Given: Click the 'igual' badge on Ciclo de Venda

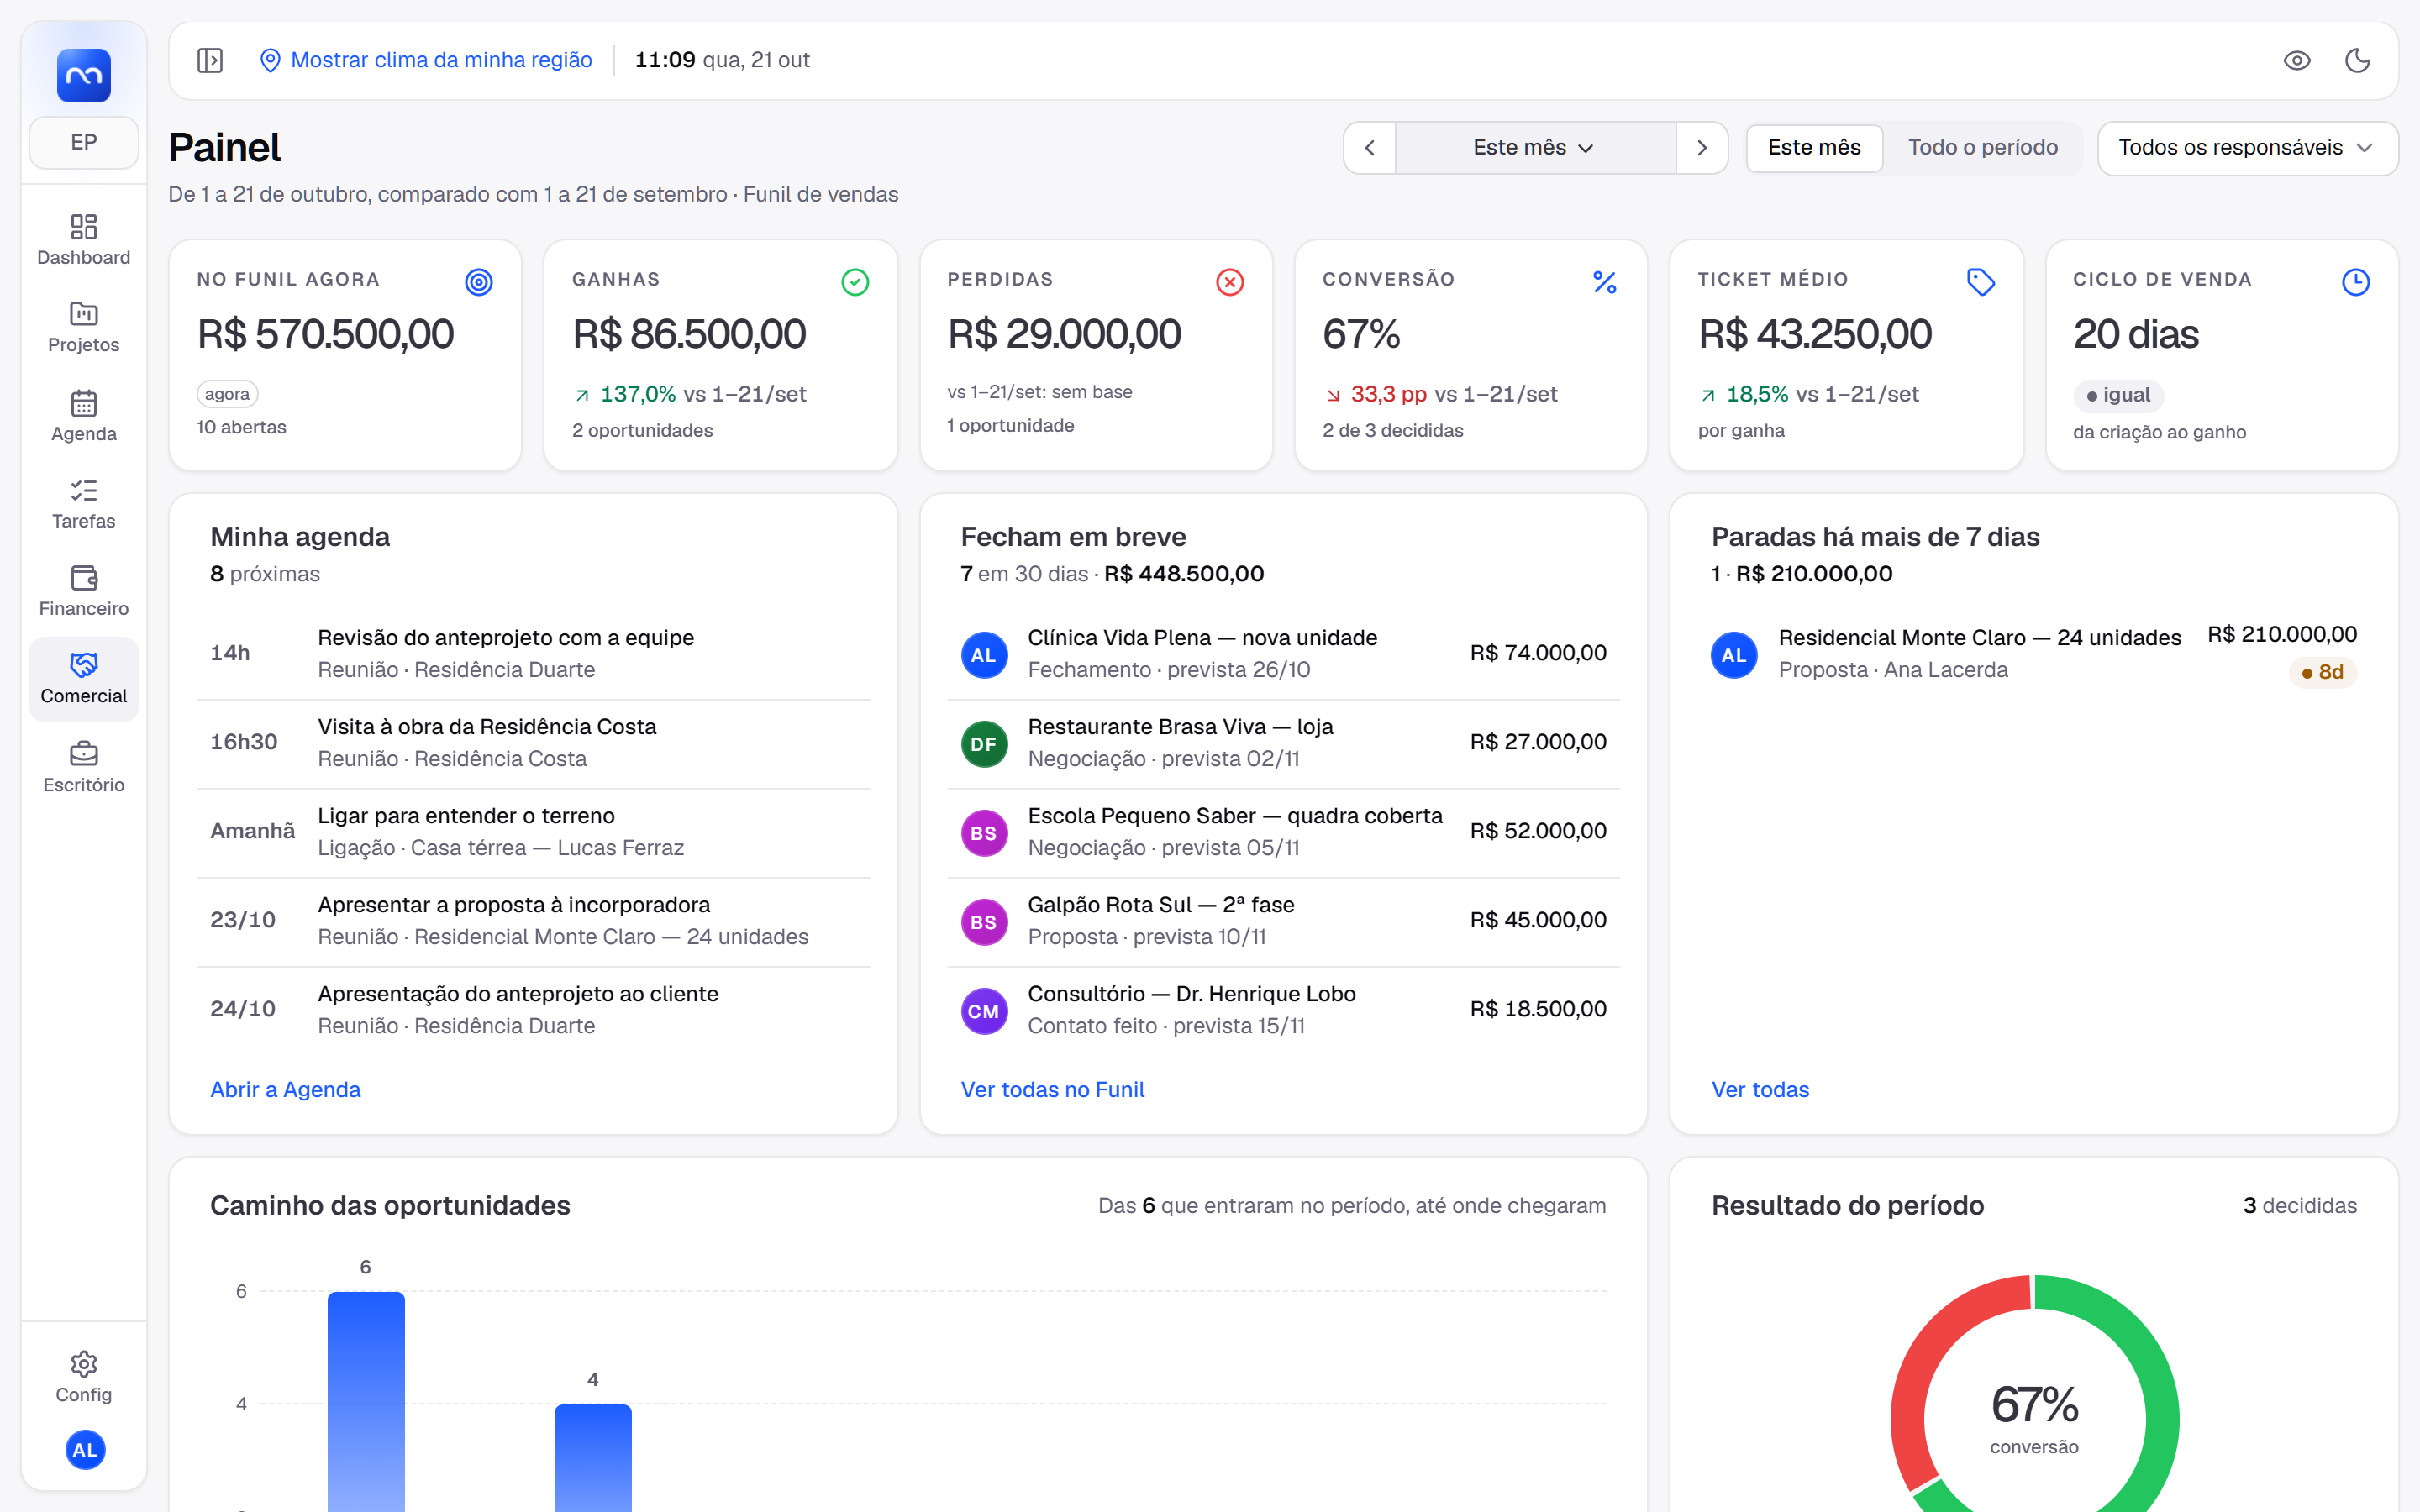Looking at the screenshot, I should (x=2118, y=395).
